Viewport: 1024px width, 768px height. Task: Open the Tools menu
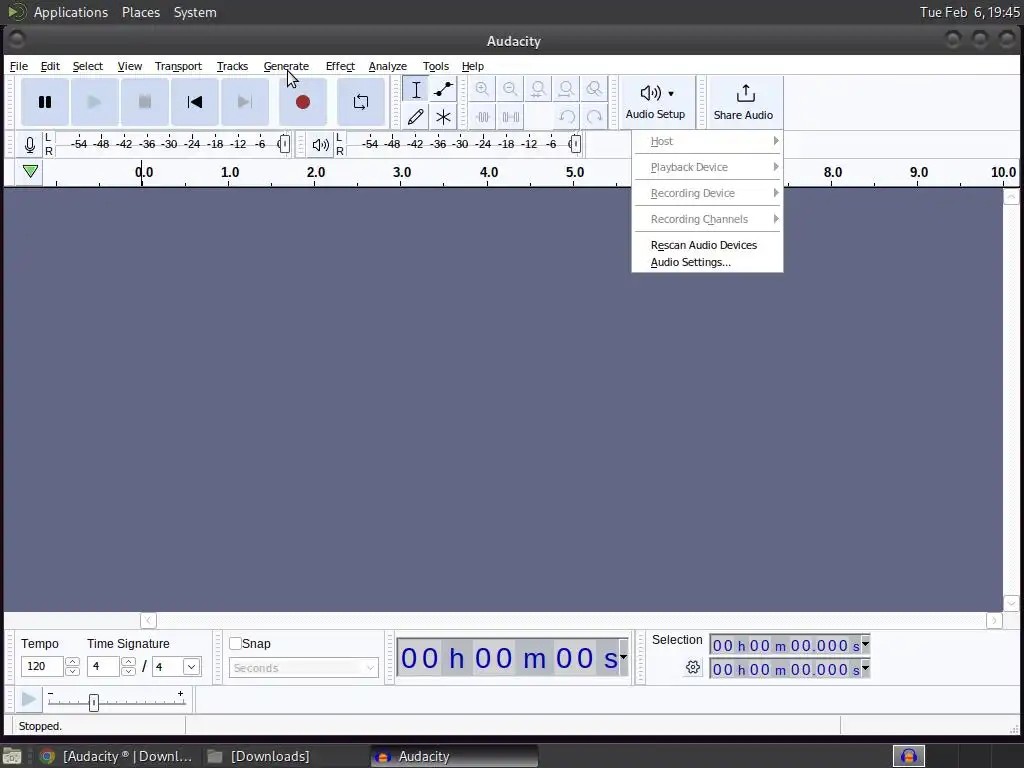[x=436, y=66]
